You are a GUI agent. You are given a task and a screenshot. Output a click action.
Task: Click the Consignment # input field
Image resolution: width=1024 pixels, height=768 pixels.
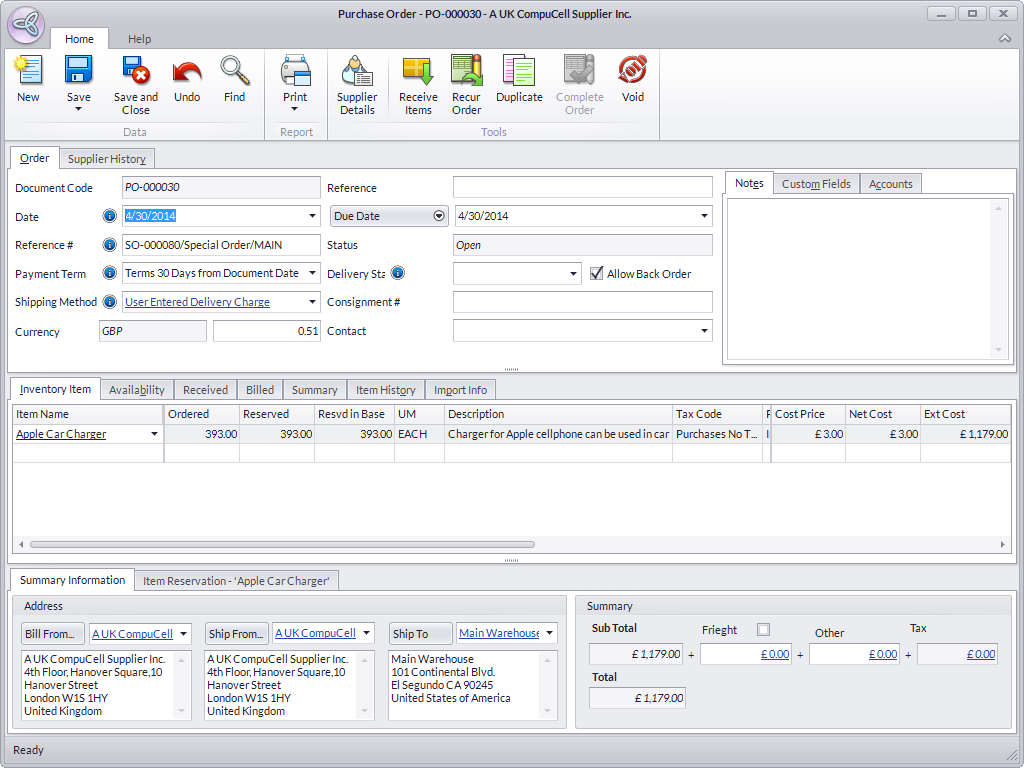pyautogui.click(x=582, y=302)
